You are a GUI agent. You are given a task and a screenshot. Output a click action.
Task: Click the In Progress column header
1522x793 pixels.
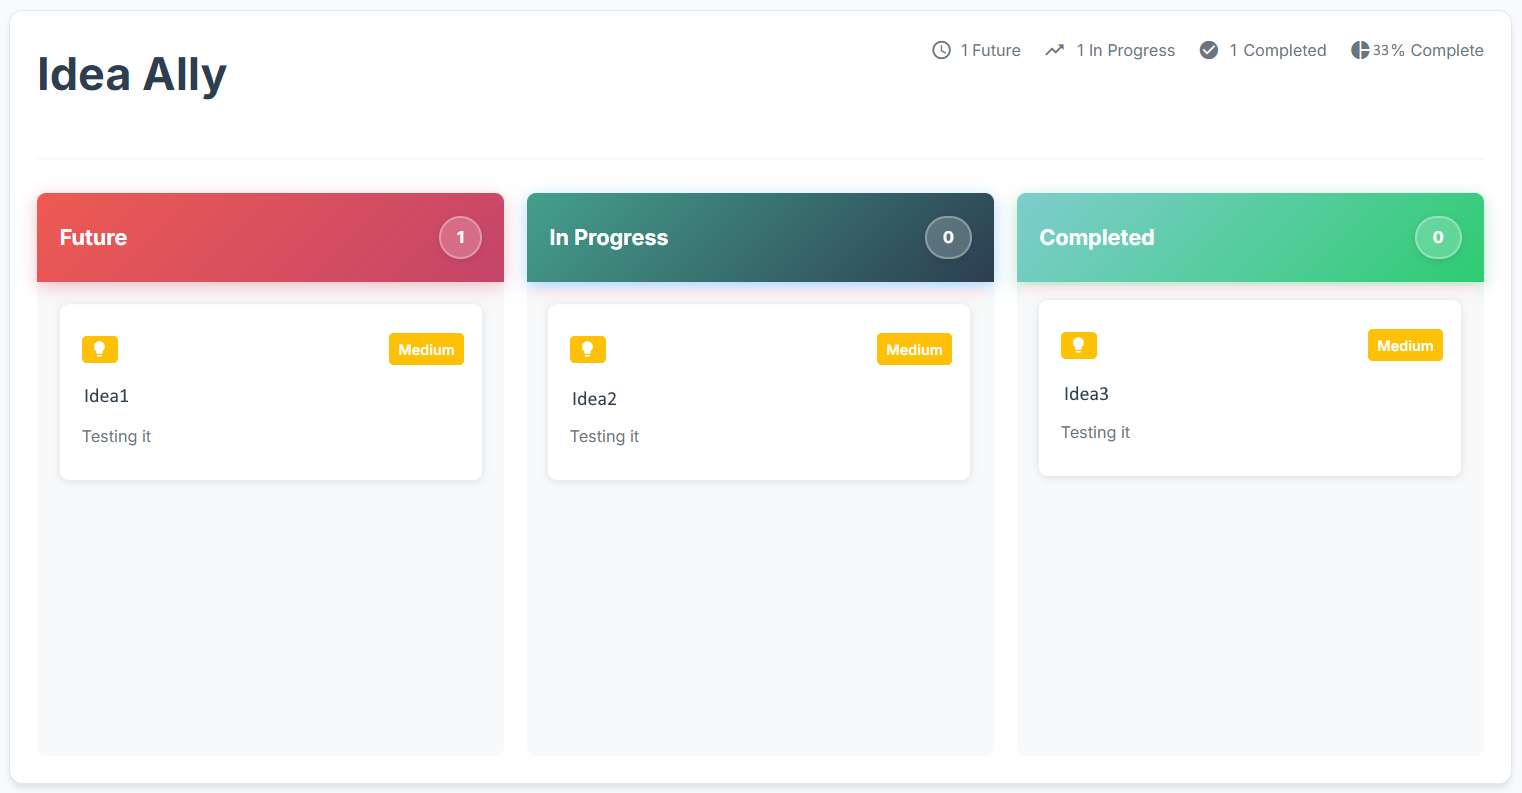click(609, 238)
